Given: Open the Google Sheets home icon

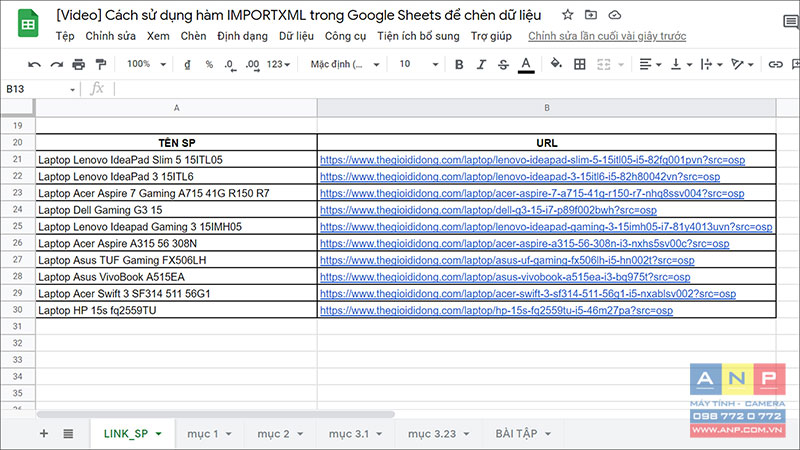Looking at the screenshot, I should [28, 23].
